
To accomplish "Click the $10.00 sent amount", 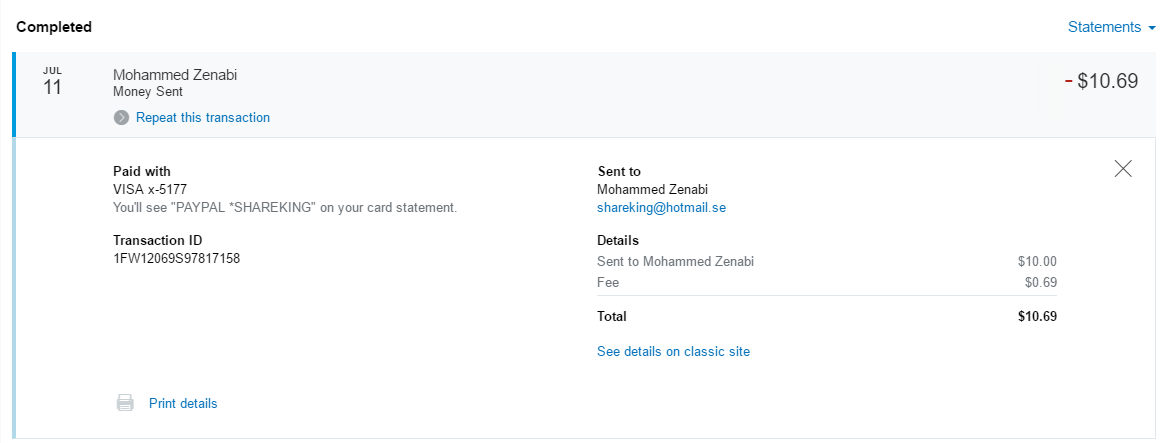I will pyautogui.click(x=1037, y=262).
